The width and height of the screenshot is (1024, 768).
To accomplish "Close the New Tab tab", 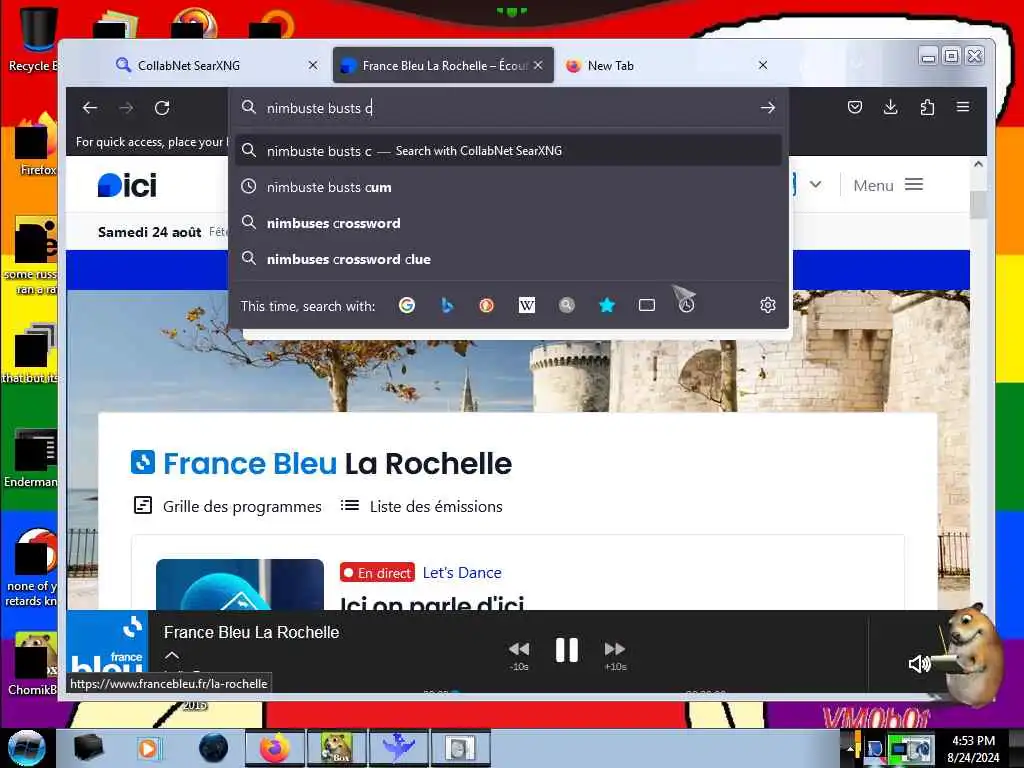I will 763,65.
